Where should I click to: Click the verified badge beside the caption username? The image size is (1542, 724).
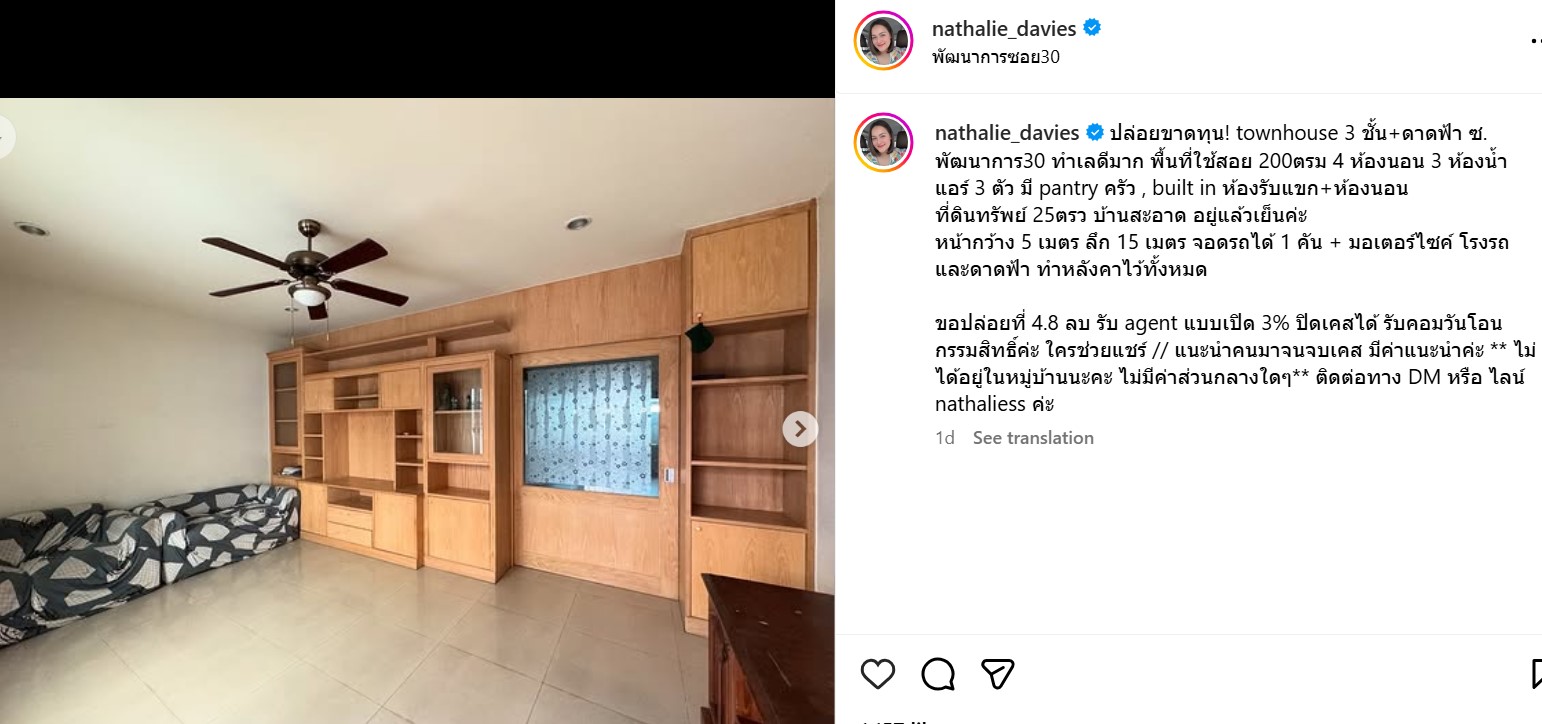pos(1095,132)
